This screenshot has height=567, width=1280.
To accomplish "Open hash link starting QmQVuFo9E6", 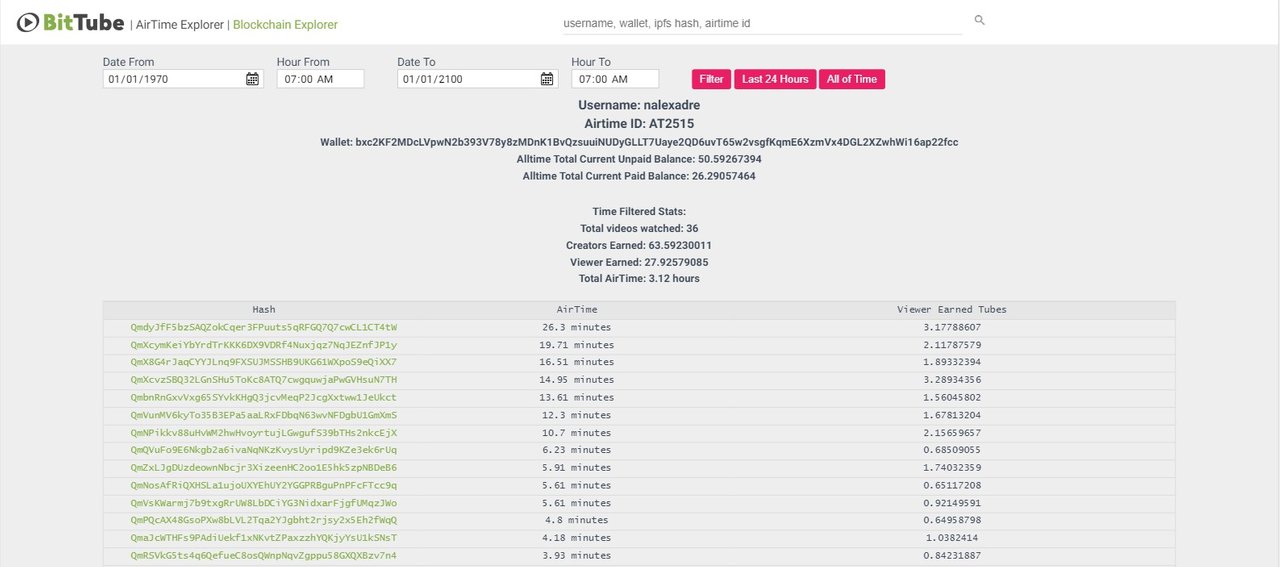I will tap(263, 450).
